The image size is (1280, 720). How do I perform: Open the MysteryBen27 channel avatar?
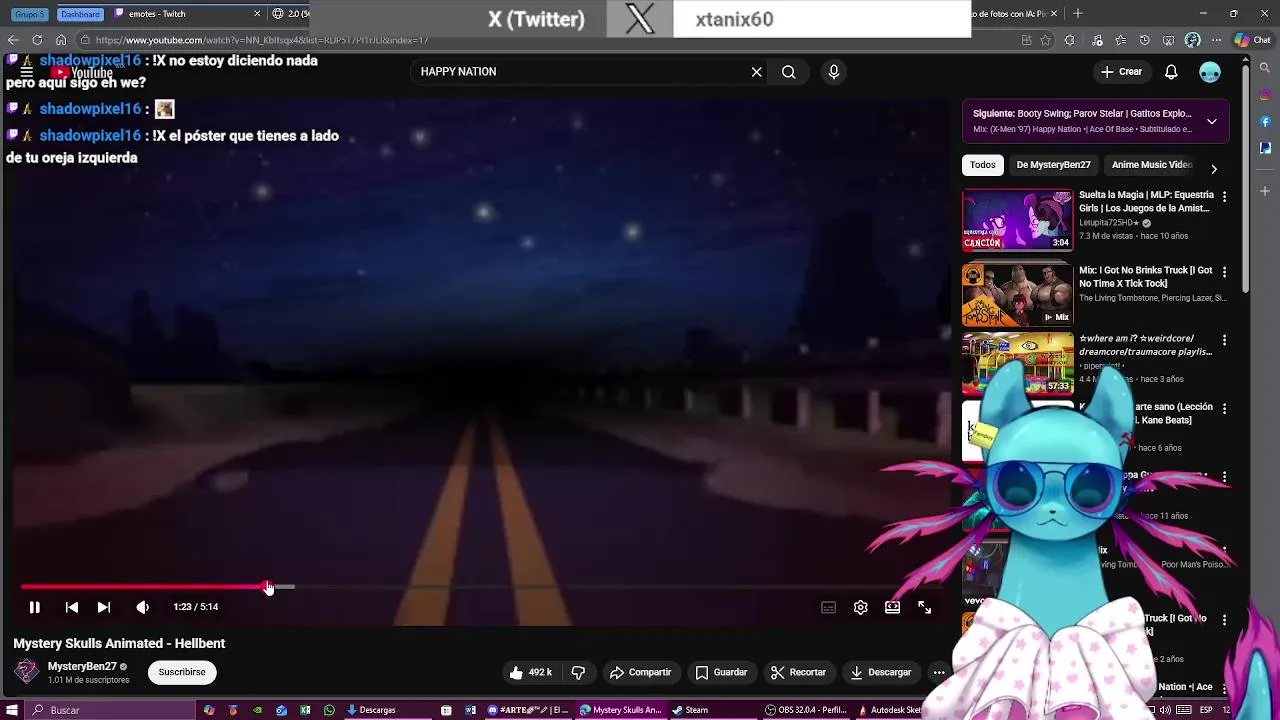tap(26, 672)
